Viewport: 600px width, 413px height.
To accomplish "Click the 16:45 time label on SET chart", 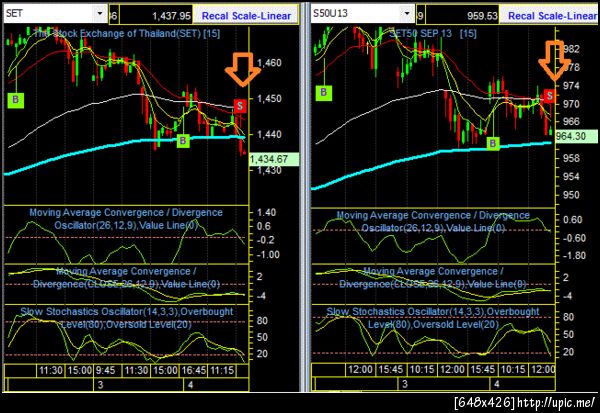I will pos(193,371).
